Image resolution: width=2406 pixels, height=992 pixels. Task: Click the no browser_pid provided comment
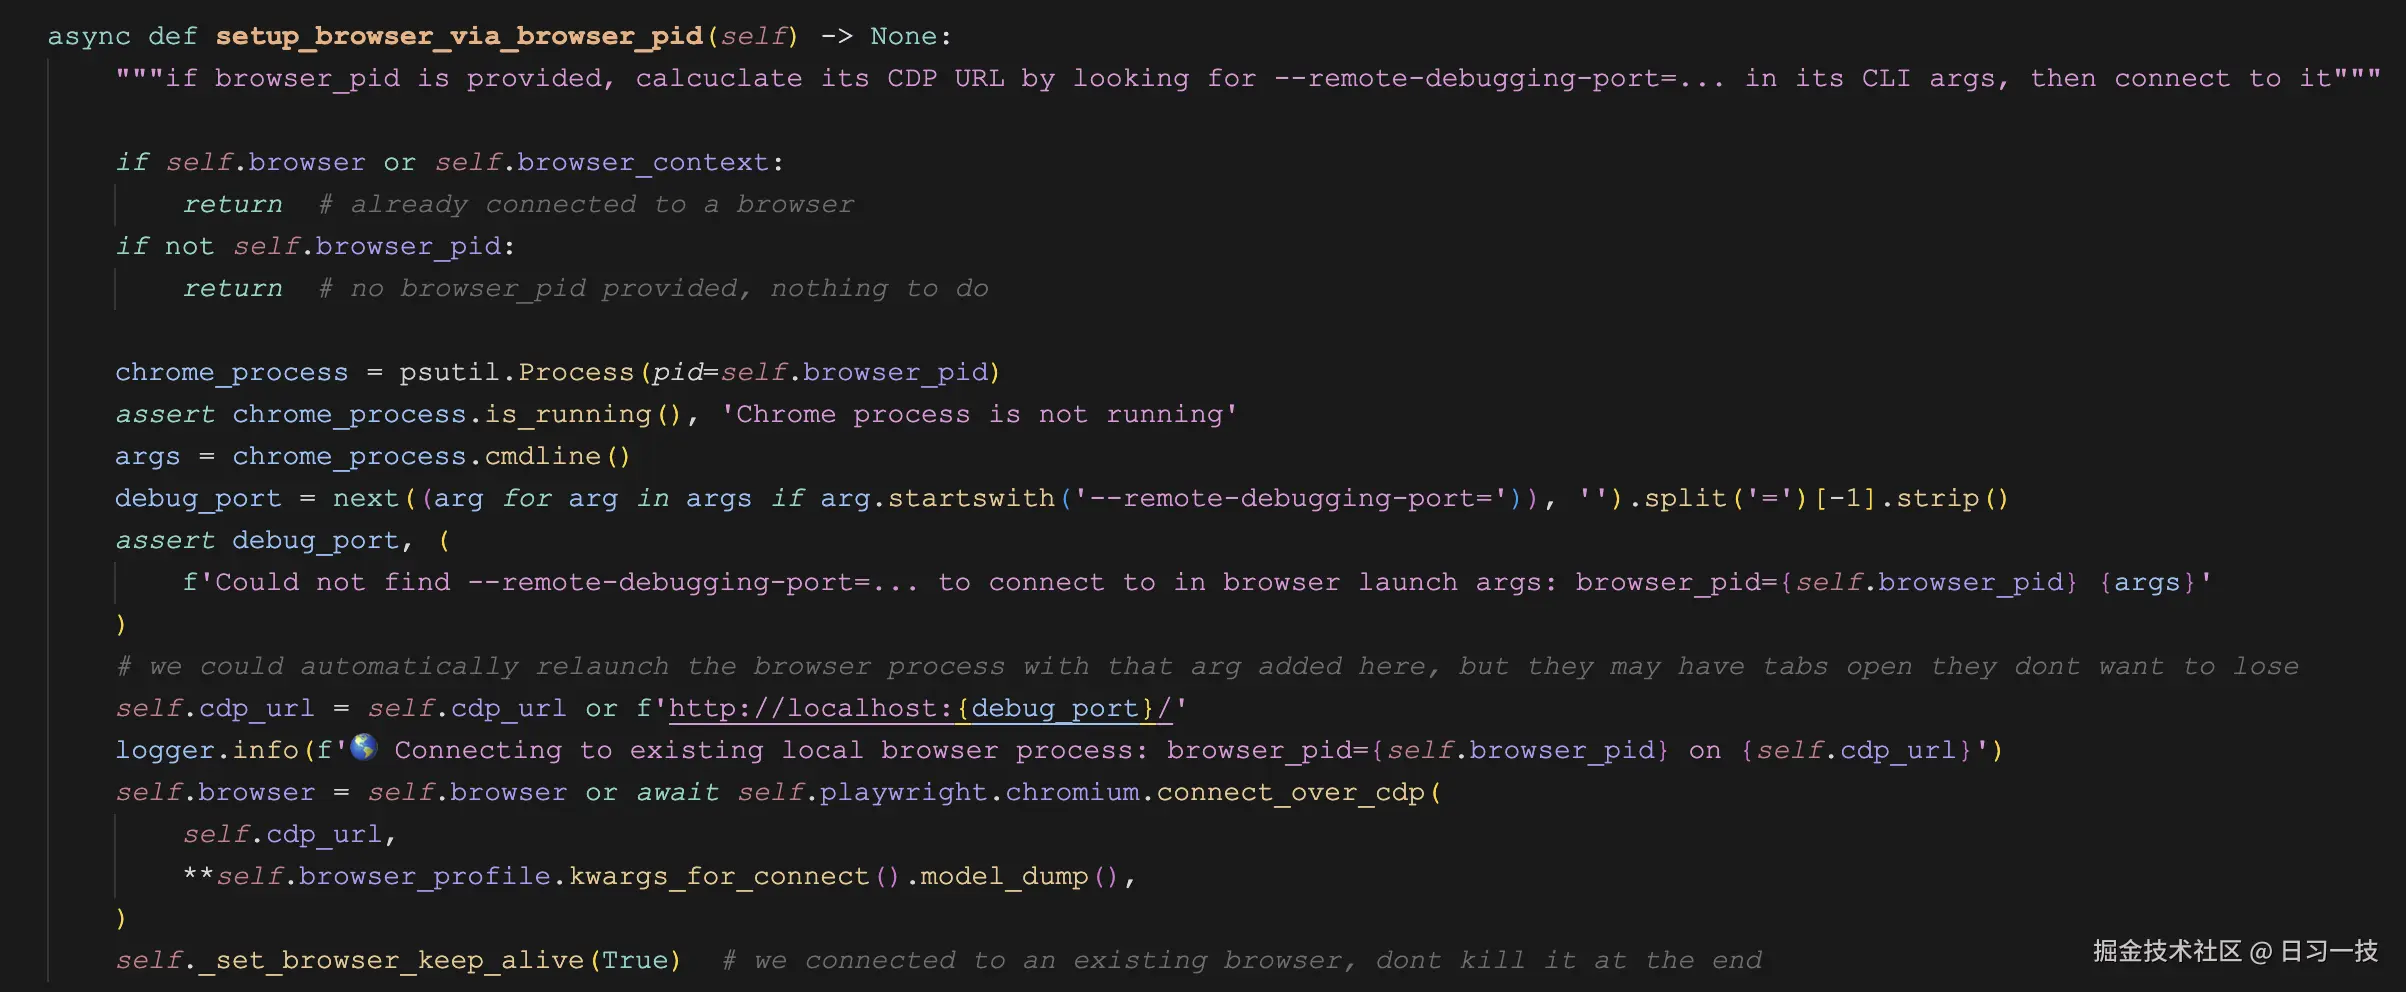tap(650, 288)
